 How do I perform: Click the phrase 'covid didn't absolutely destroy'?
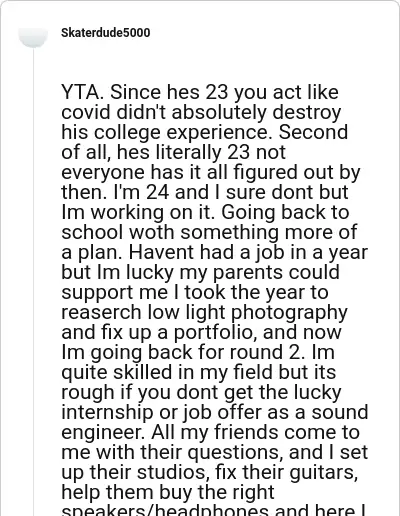pos(201,112)
